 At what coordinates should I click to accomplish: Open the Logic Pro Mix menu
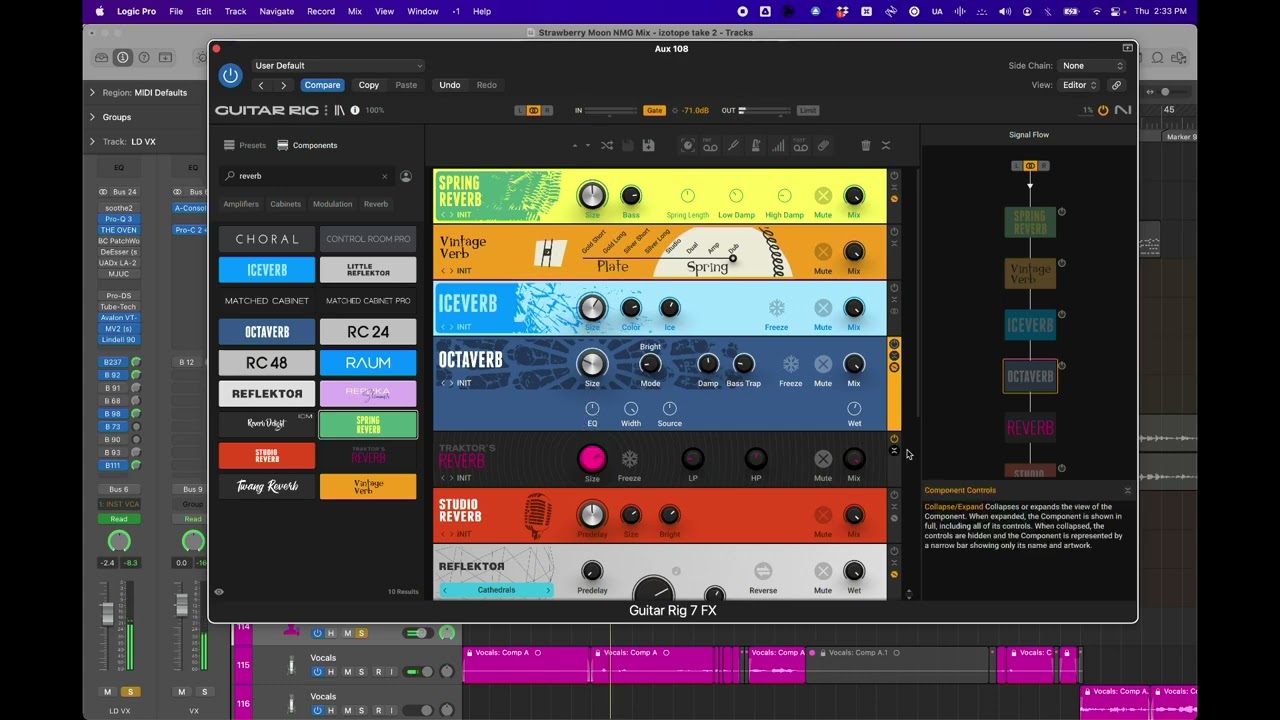point(354,11)
